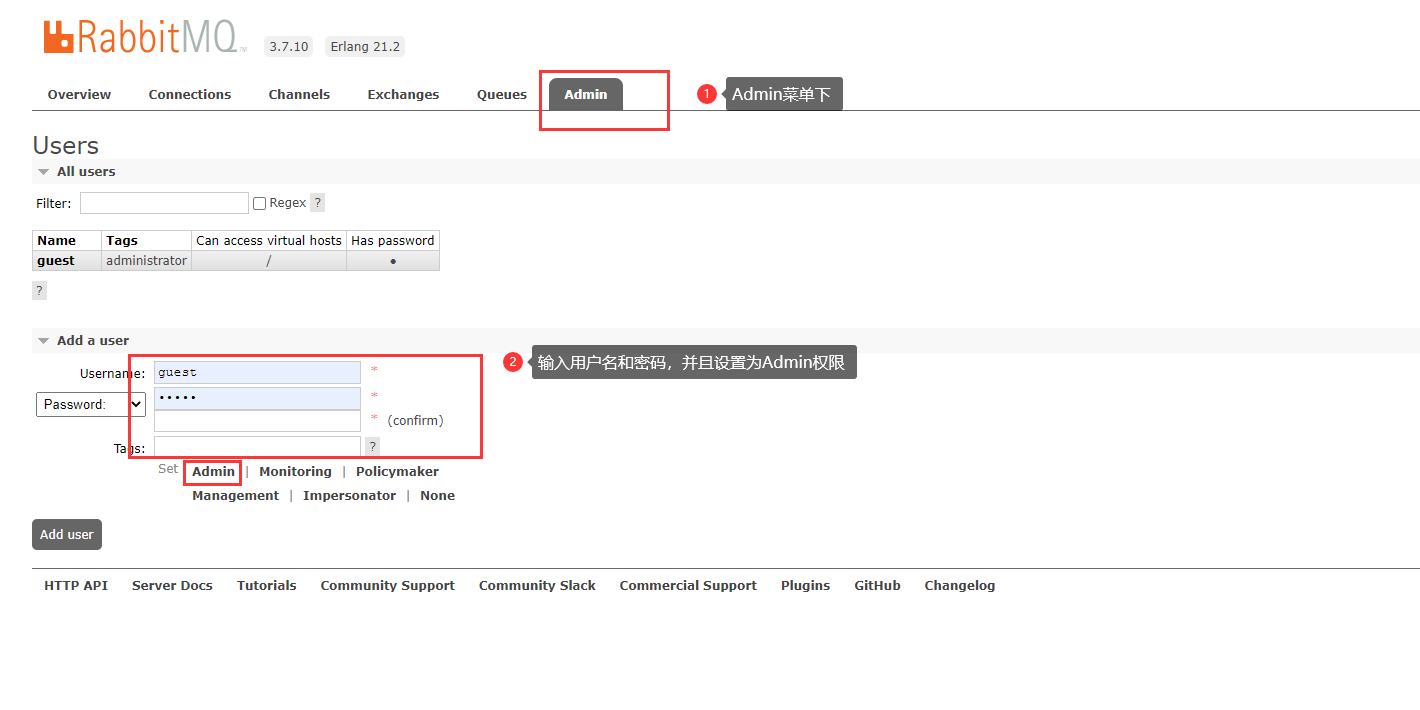
Task: Focus the Tags input field
Action: (257, 447)
